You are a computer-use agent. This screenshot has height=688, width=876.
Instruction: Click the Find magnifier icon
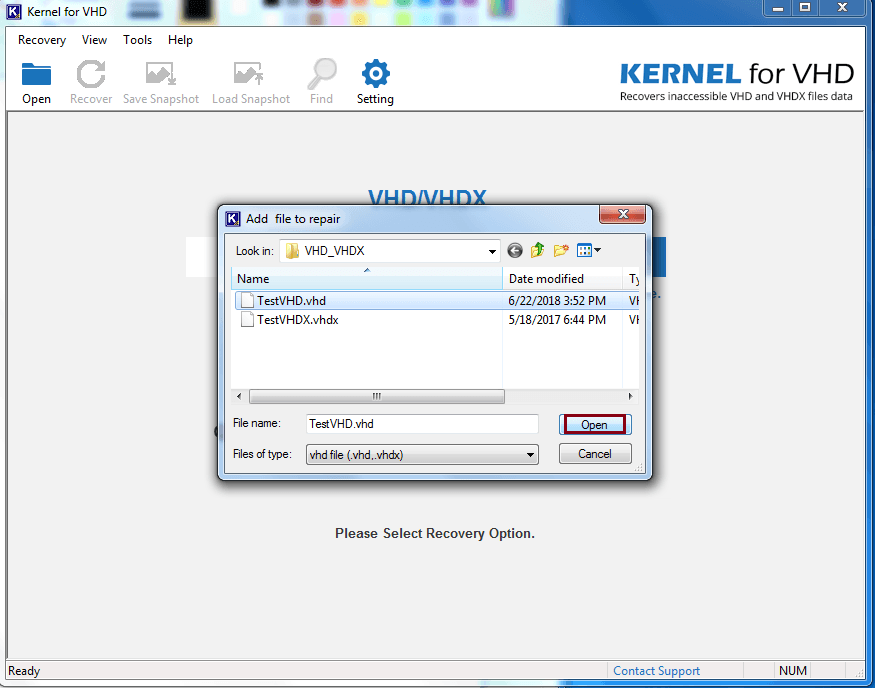[x=322, y=74]
